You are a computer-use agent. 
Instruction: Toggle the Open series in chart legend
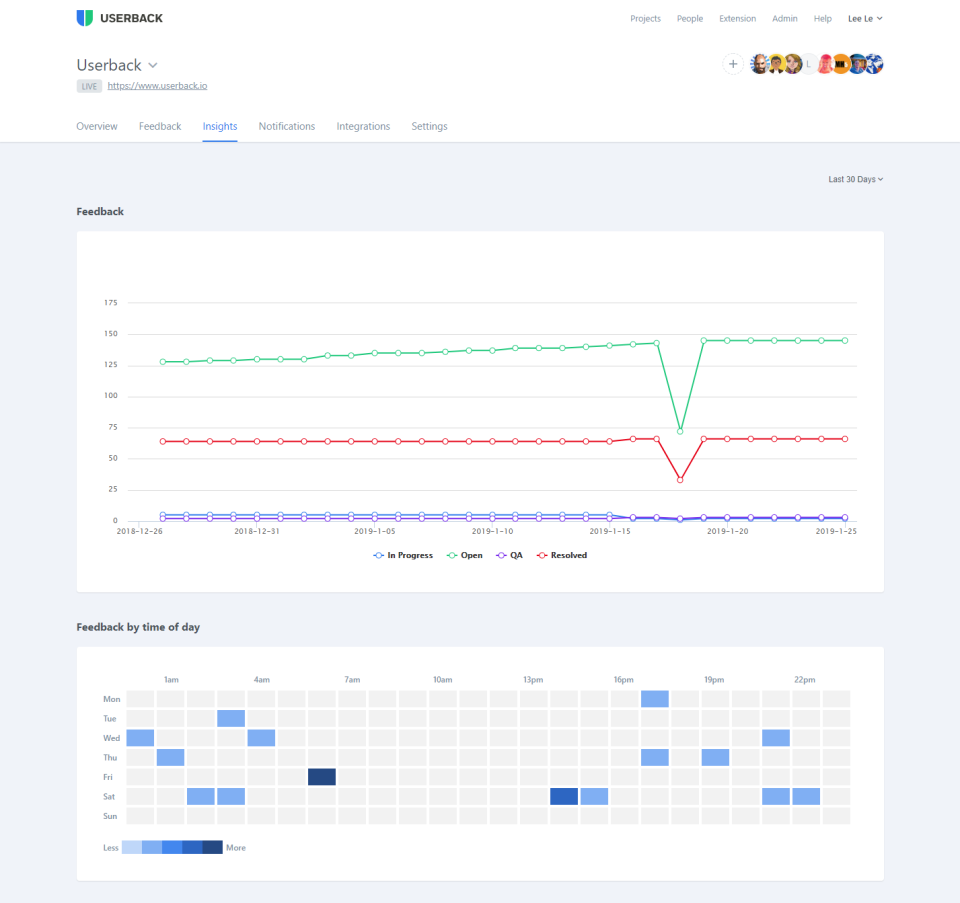pyautogui.click(x=464, y=555)
